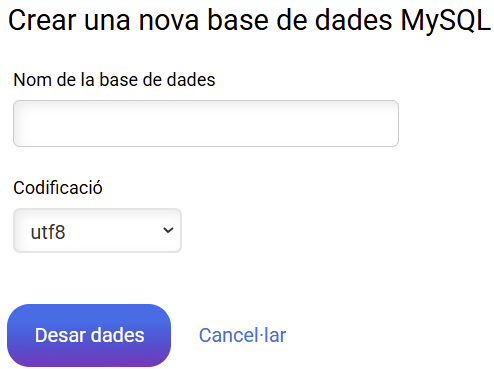Click the down arrow icon of Codificació select
This screenshot has width=494, height=369.
point(168,230)
